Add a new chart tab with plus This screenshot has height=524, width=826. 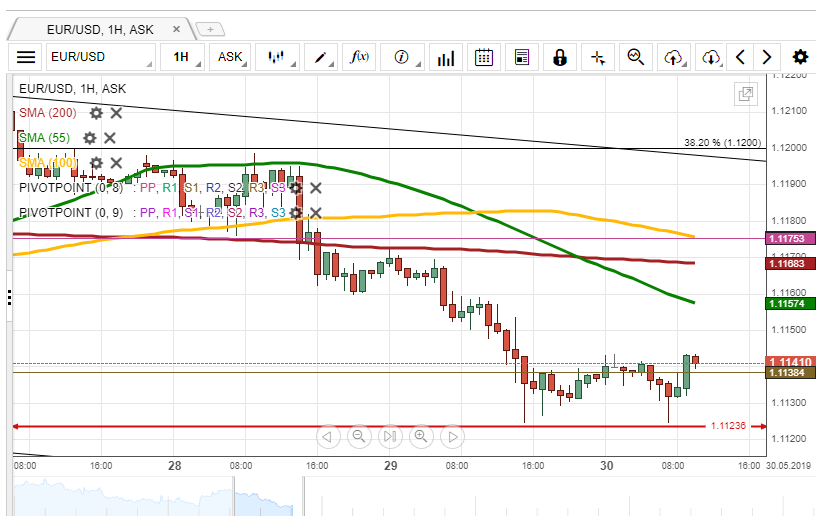(x=210, y=29)
